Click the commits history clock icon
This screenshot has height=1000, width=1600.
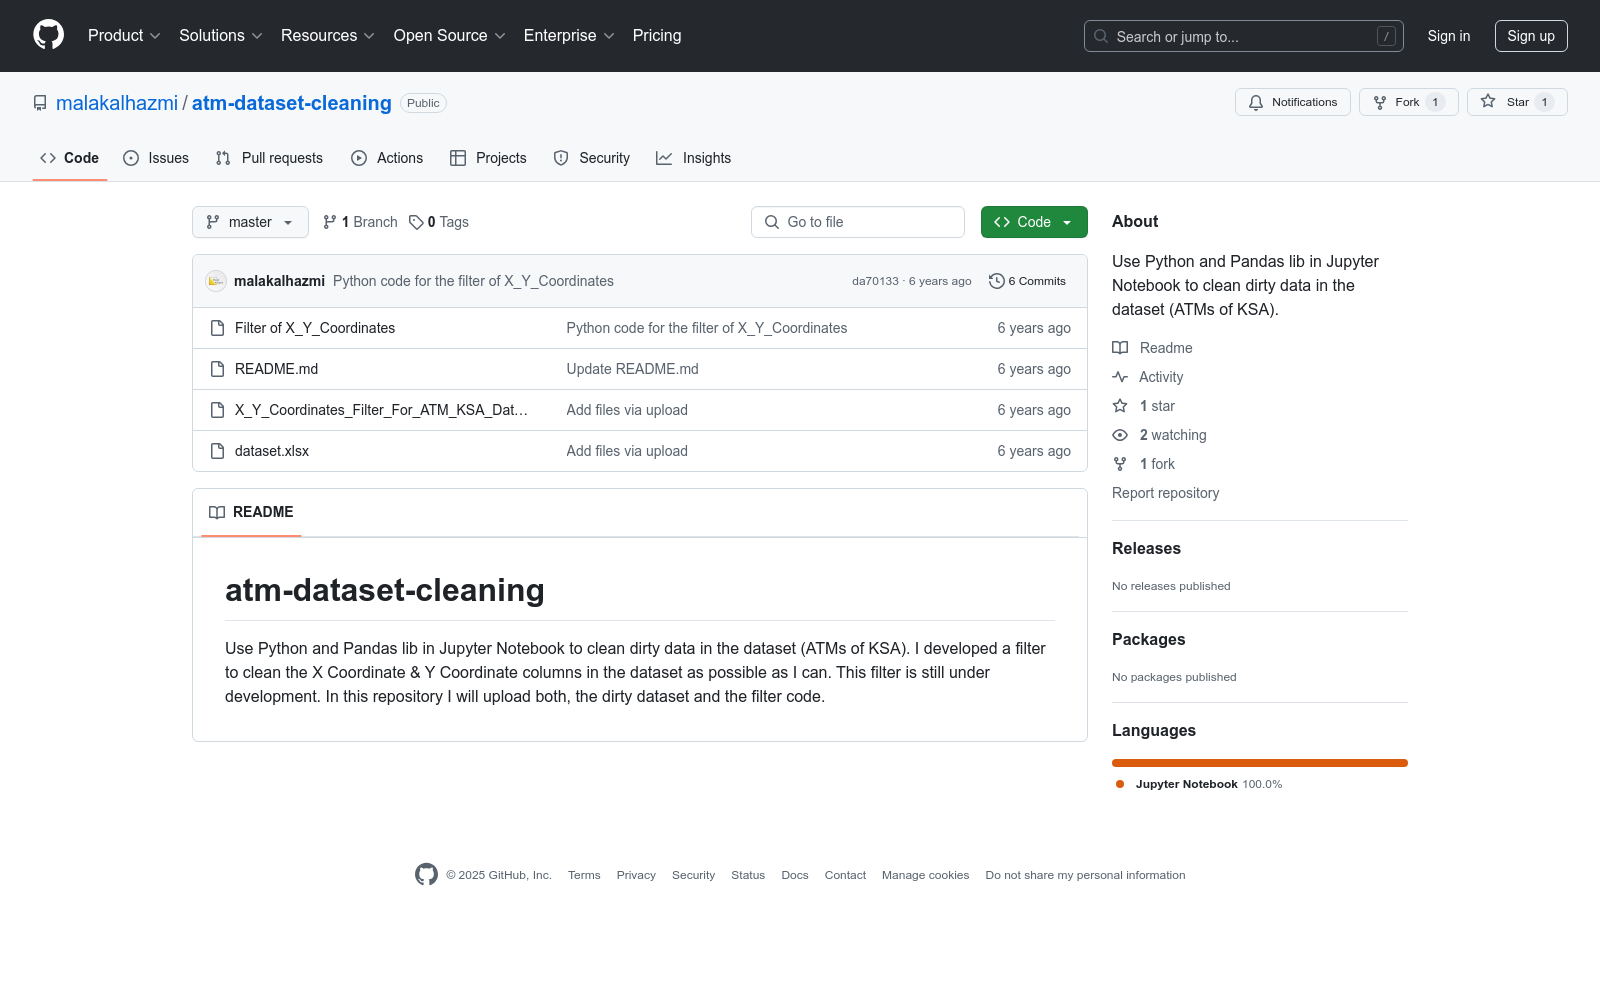pyautogui.click(x=996, y=281)
